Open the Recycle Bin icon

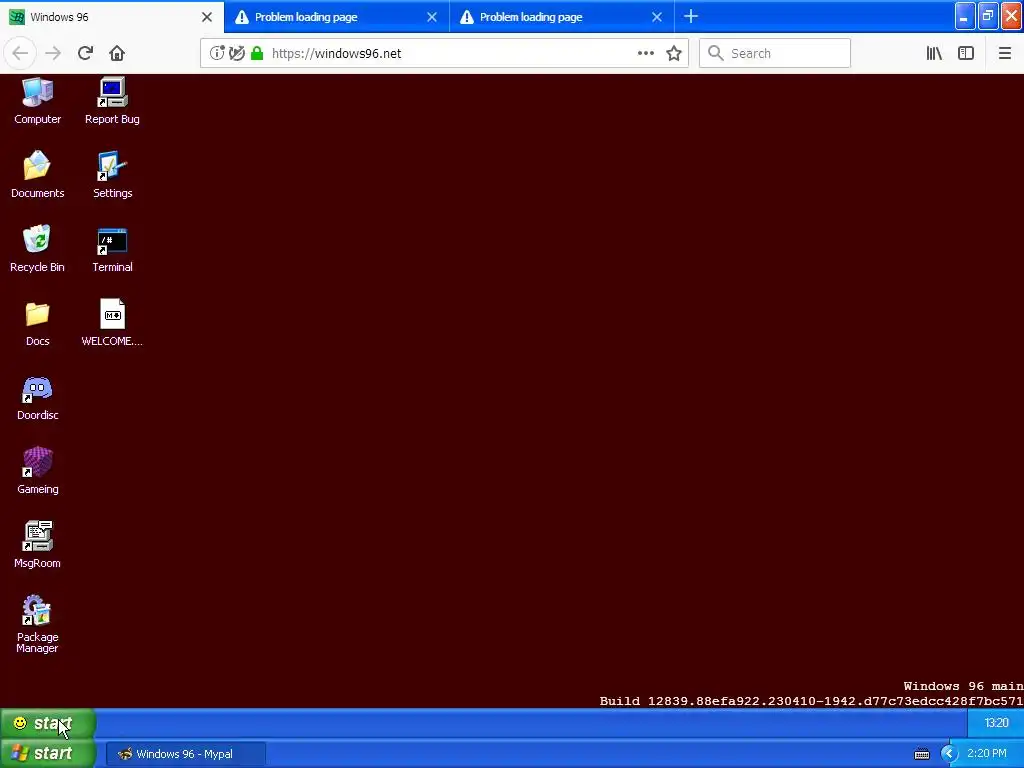coord(37,248)
